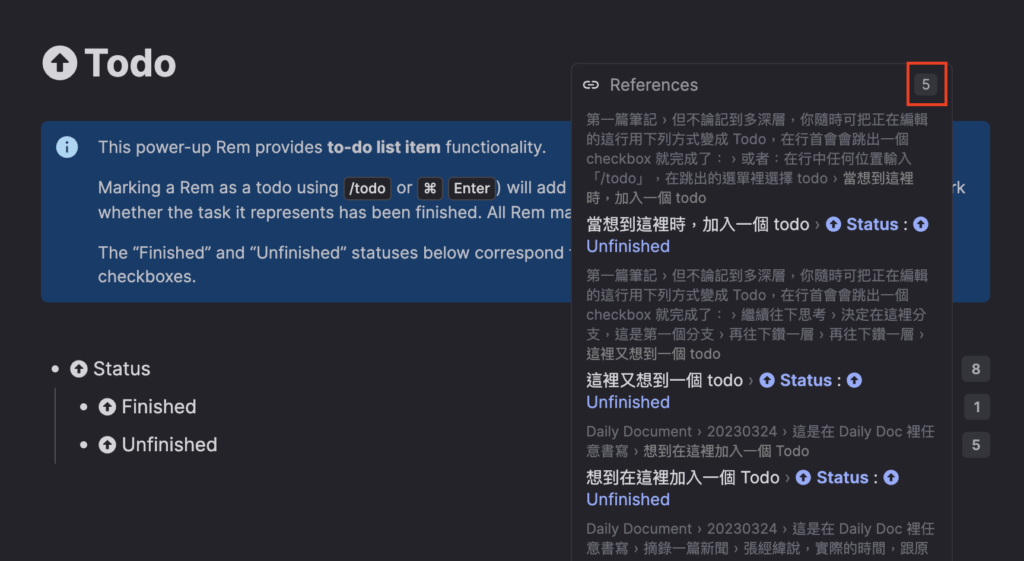Open the reference "想到在這裡加入一個 Todo"
This screenshot has width=1024, height=561.
[x=682, y=477]
